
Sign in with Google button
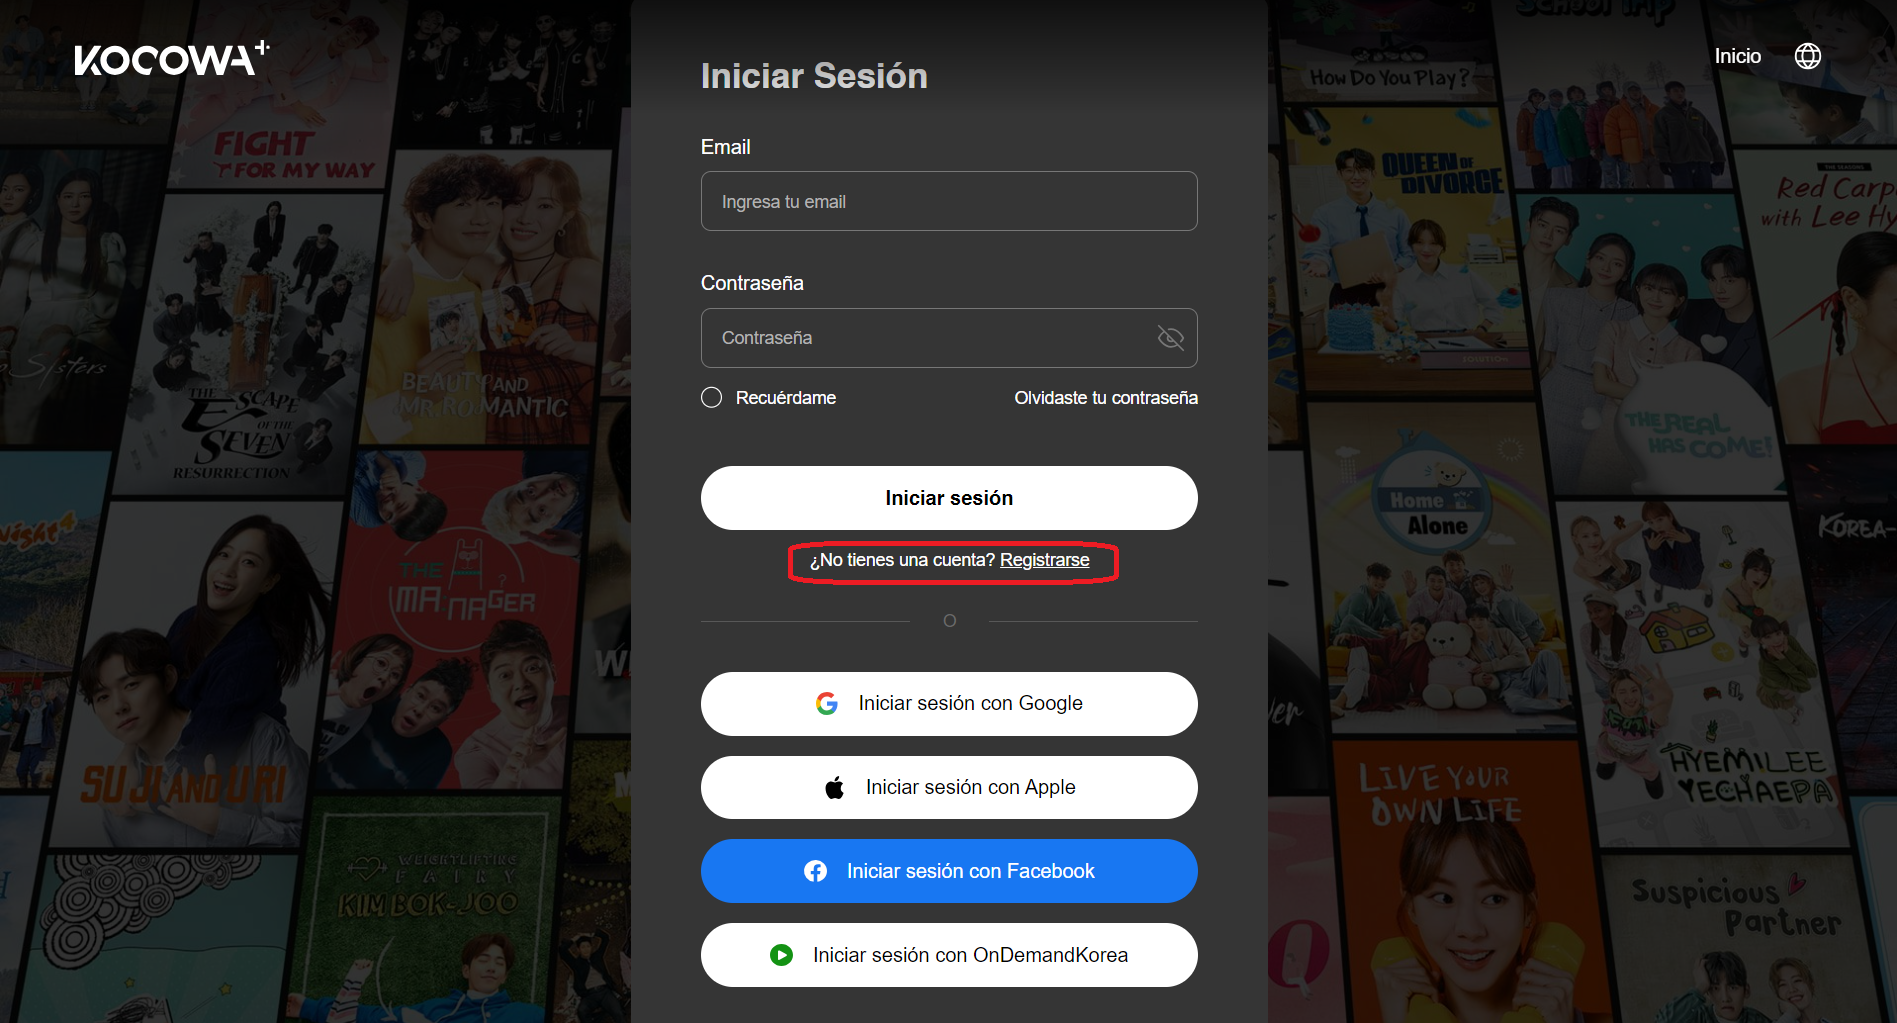coord(949,704)
